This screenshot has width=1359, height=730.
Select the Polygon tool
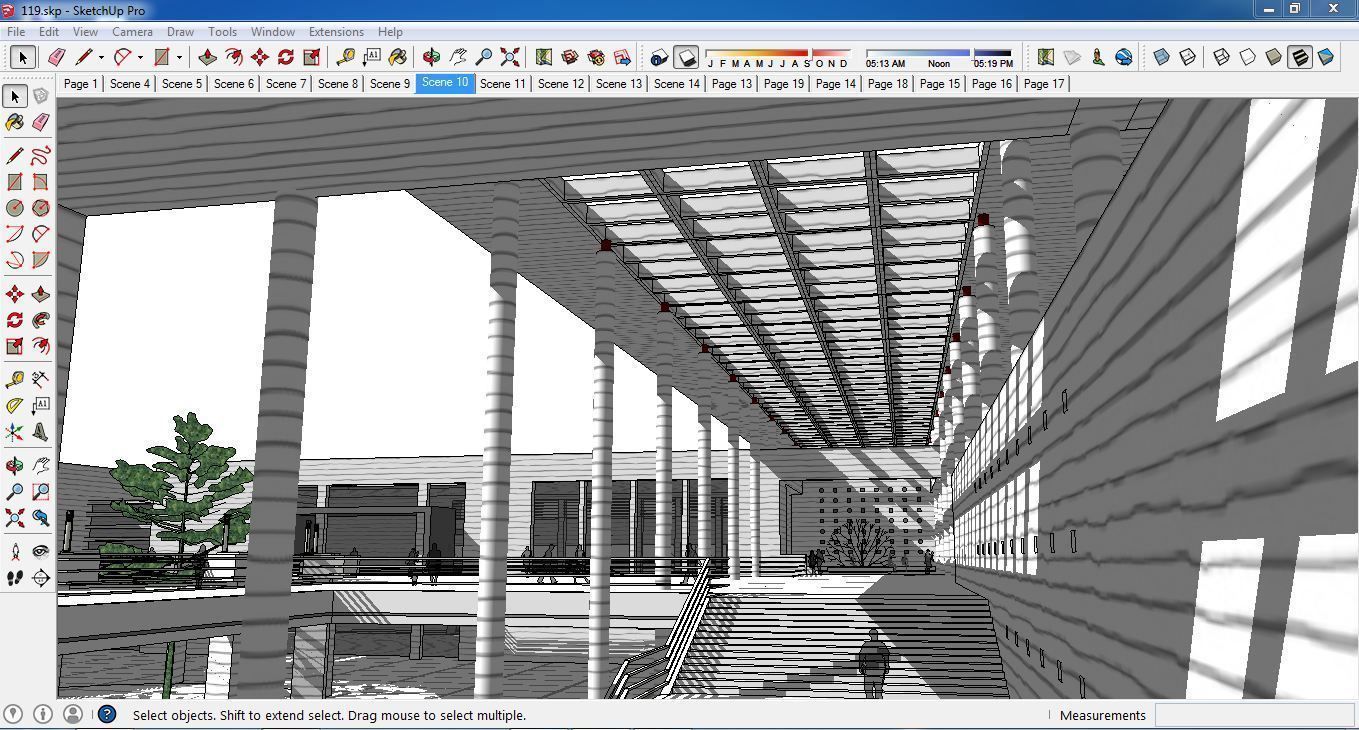pyautogui.click(x=40, y=208)
